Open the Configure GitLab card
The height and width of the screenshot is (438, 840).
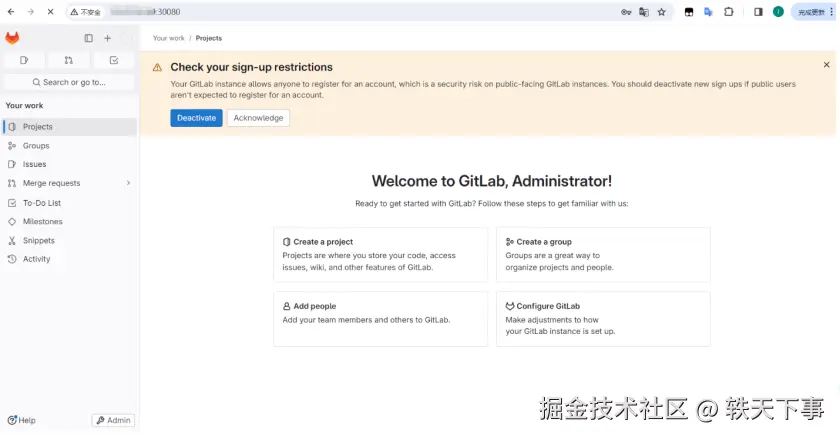coord(603,319)
